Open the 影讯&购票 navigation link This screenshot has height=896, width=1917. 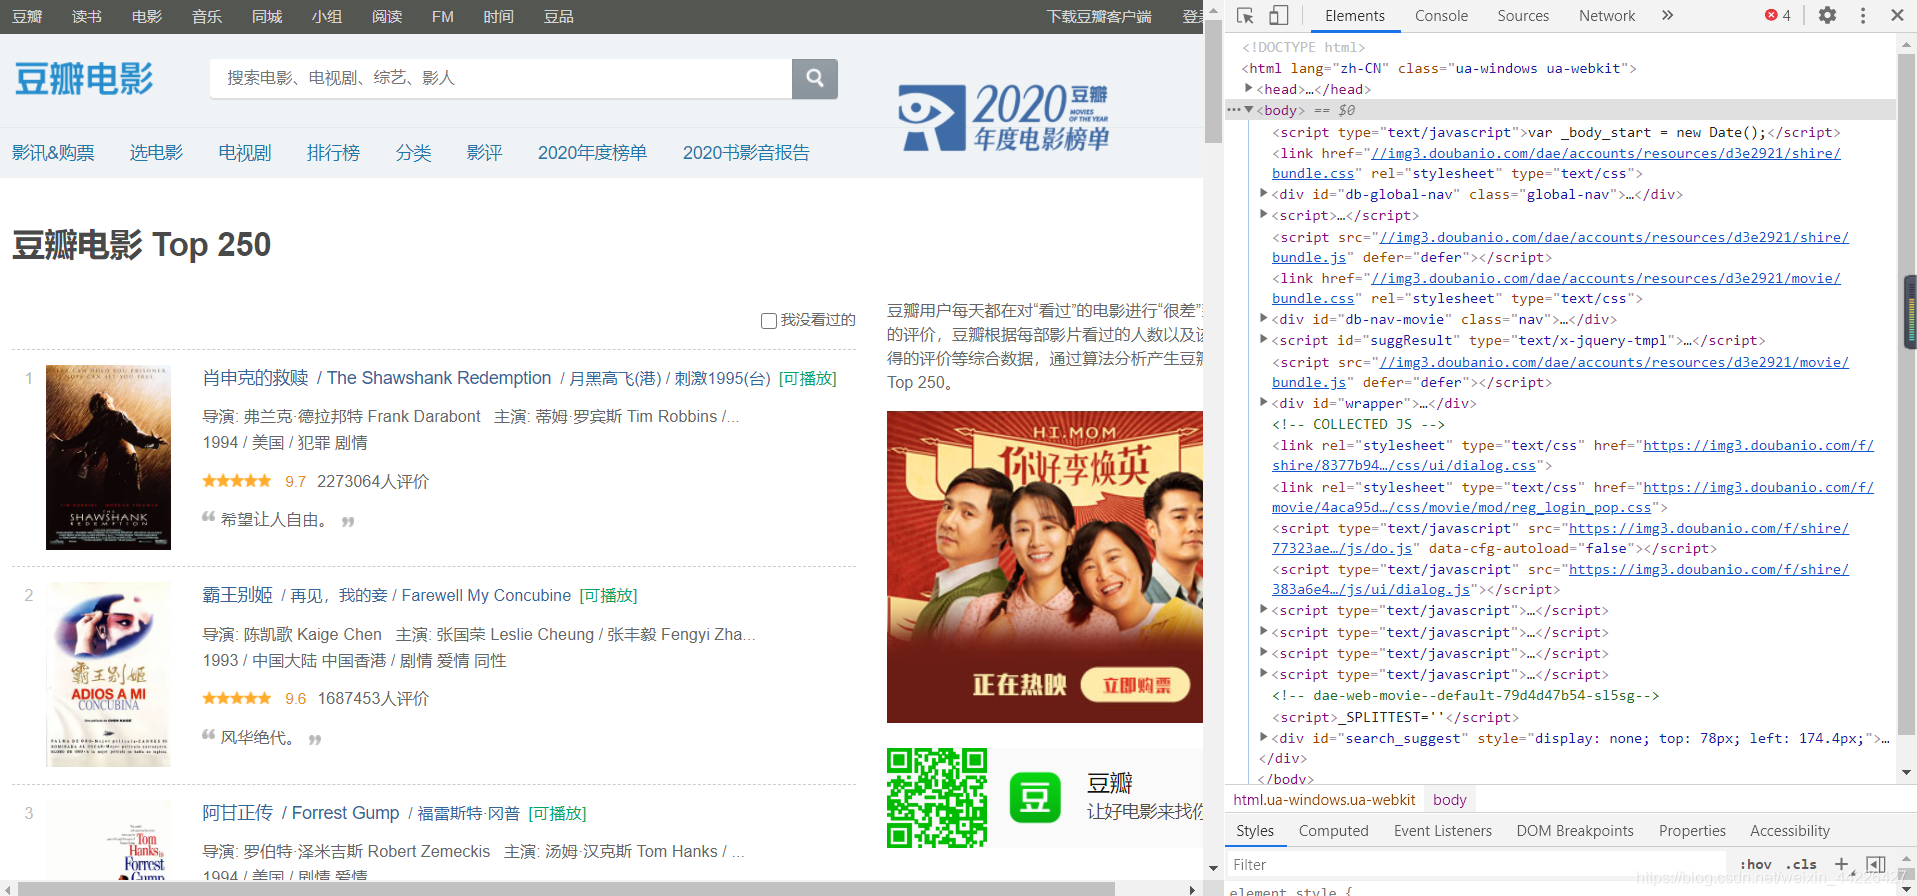click(x=53, y=153)
